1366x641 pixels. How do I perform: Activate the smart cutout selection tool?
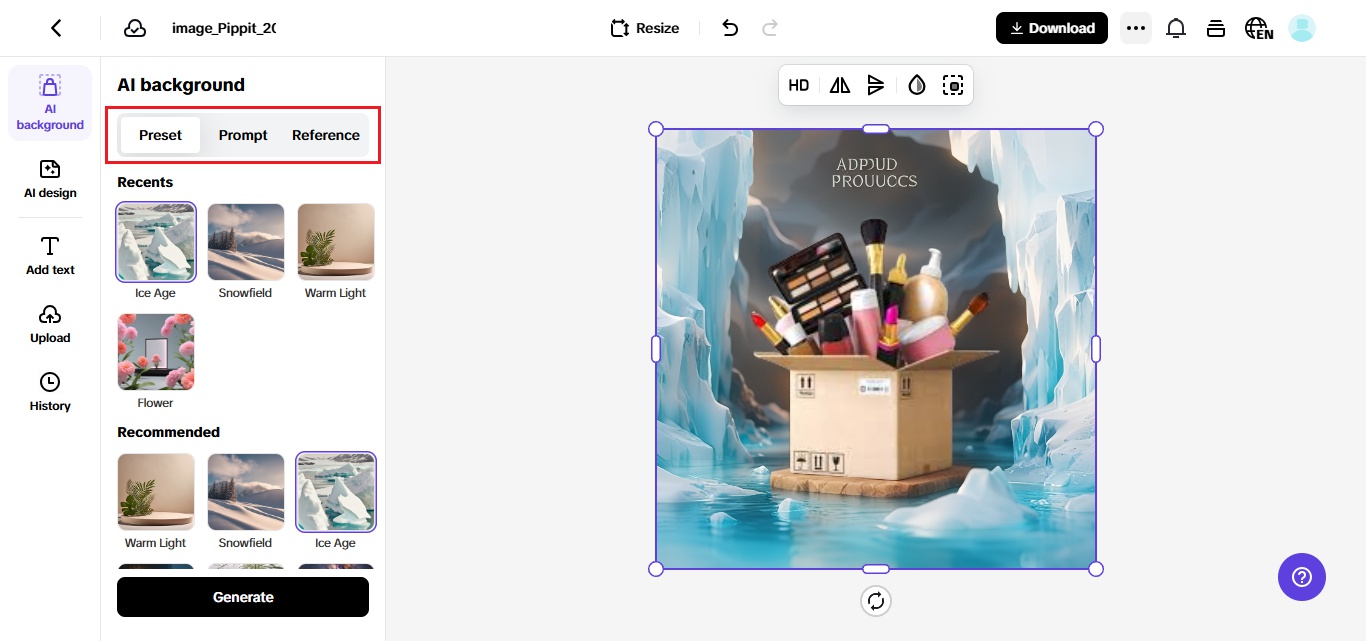(x=953, y=85)
